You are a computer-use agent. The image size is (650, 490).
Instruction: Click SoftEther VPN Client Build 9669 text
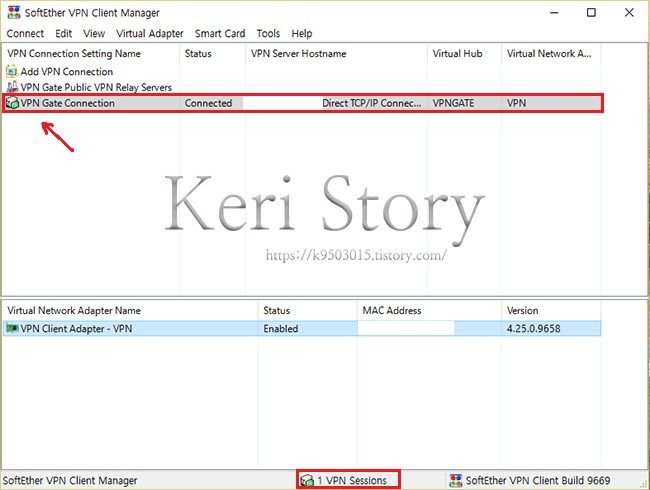(538, 480)
